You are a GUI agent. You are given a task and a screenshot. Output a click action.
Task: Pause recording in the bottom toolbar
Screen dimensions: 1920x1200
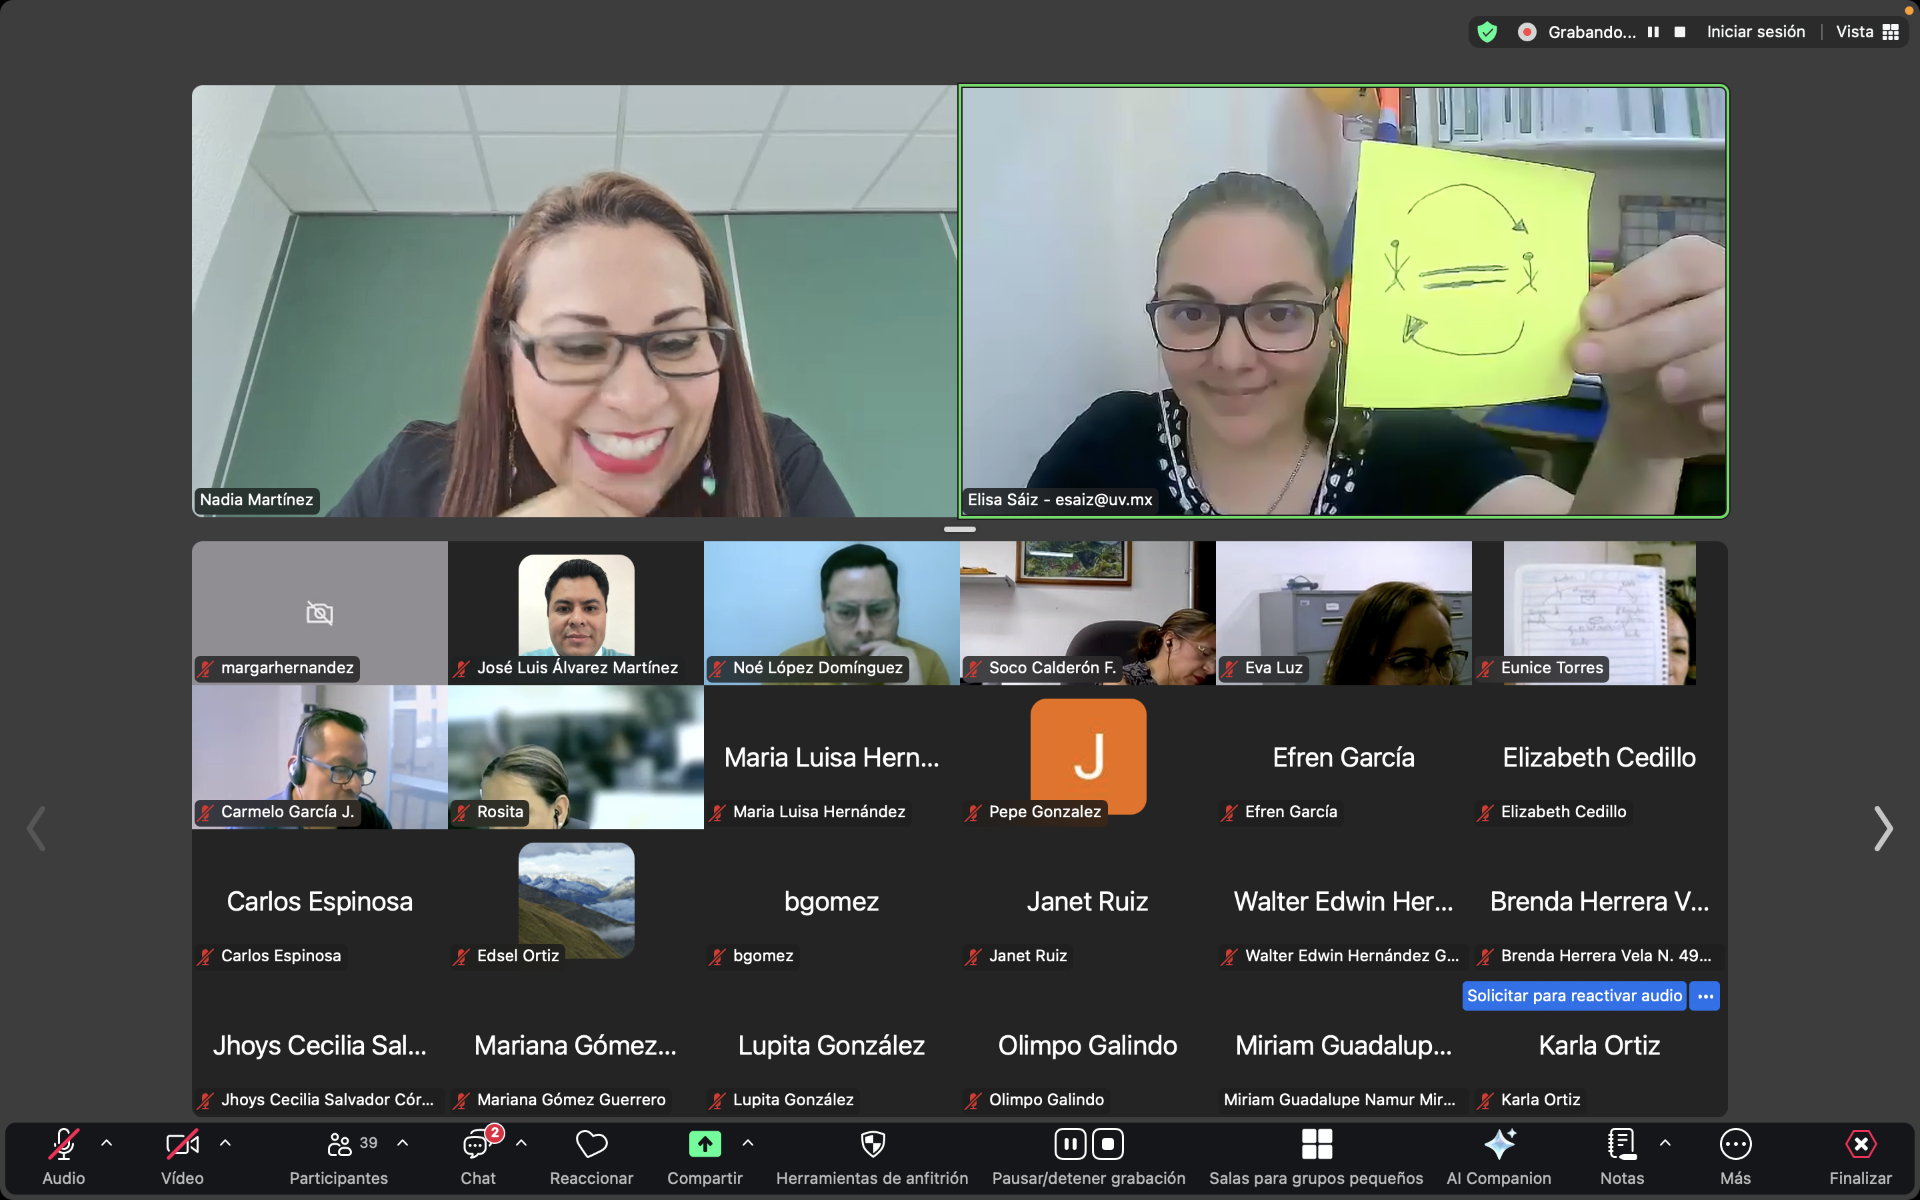[1069, 1144]
